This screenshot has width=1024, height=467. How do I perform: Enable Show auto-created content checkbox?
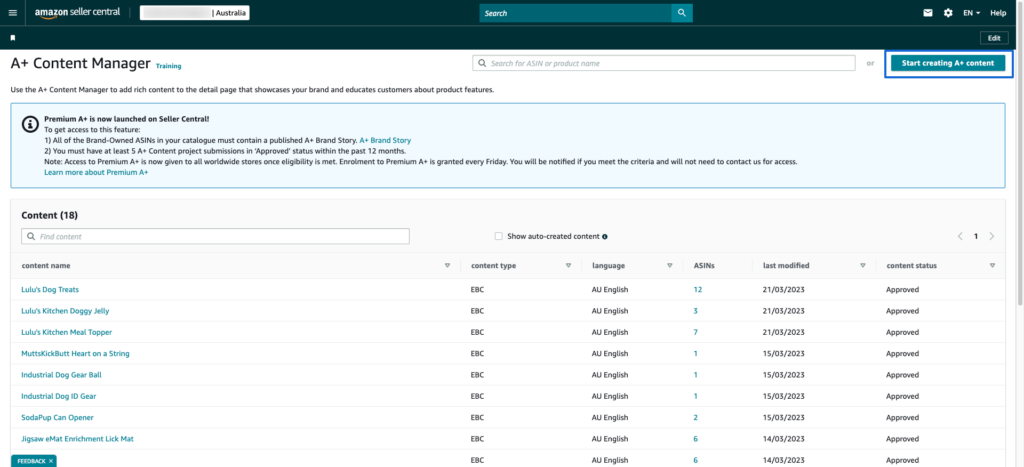(x=498, y=236)
